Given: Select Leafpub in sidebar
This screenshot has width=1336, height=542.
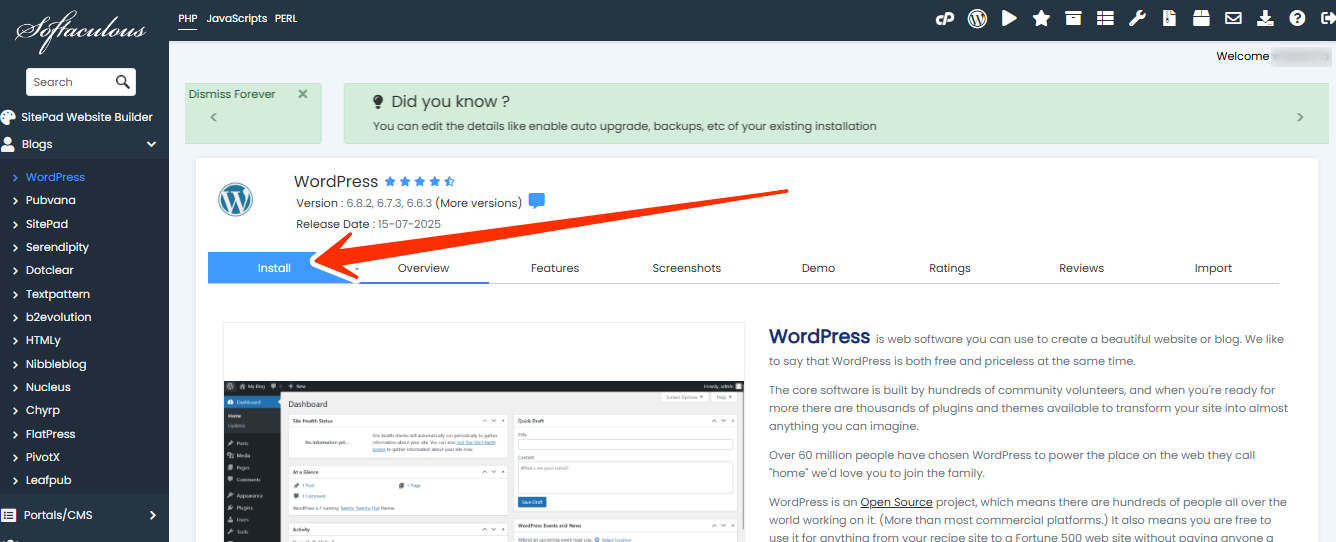Looking at the screenshot, I should 49,480.
